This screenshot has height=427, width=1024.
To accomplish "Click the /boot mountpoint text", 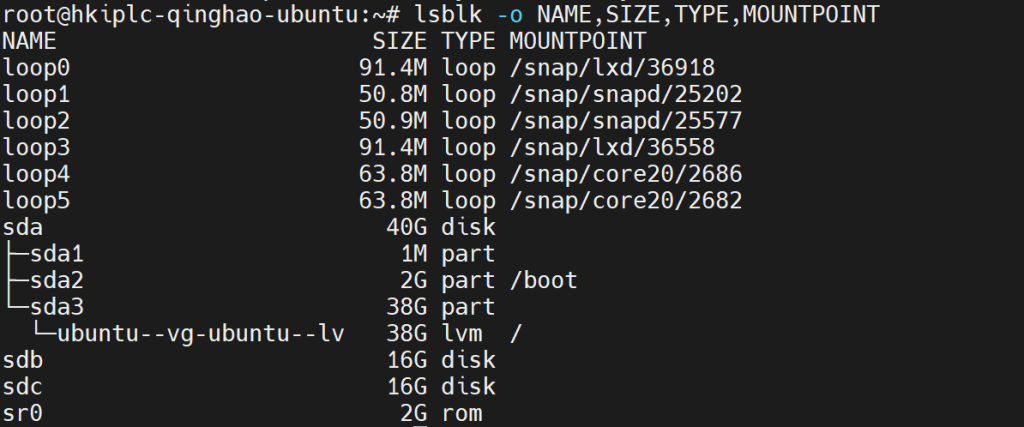I will point(543,281).
